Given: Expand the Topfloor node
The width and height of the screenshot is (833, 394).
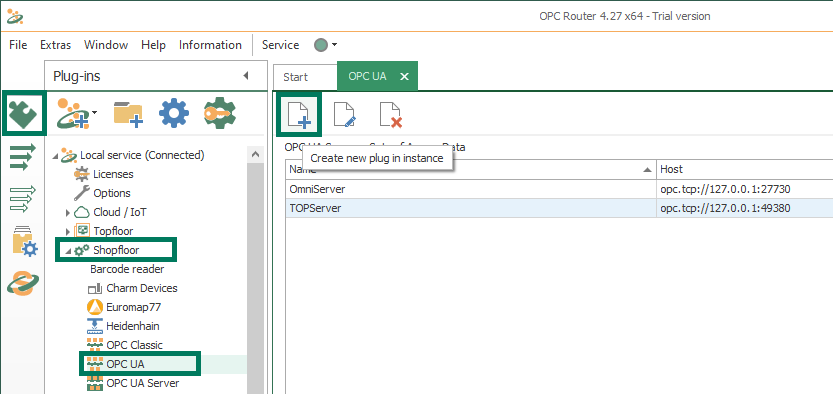Looking at the screenshot, I should pos(67,232).
